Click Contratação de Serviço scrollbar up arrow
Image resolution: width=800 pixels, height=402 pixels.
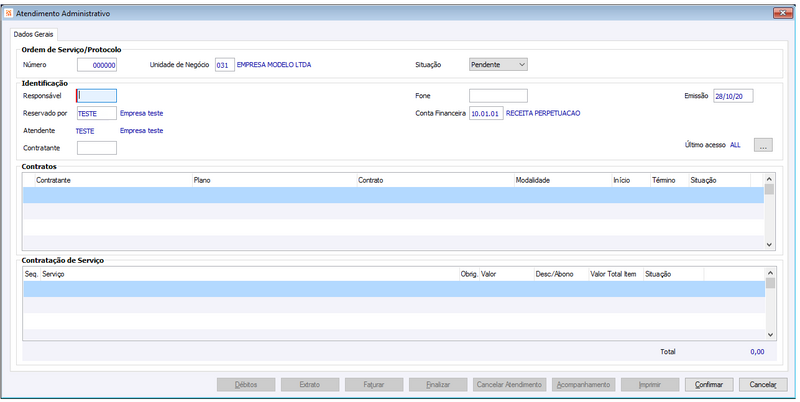tap(770, 273)
